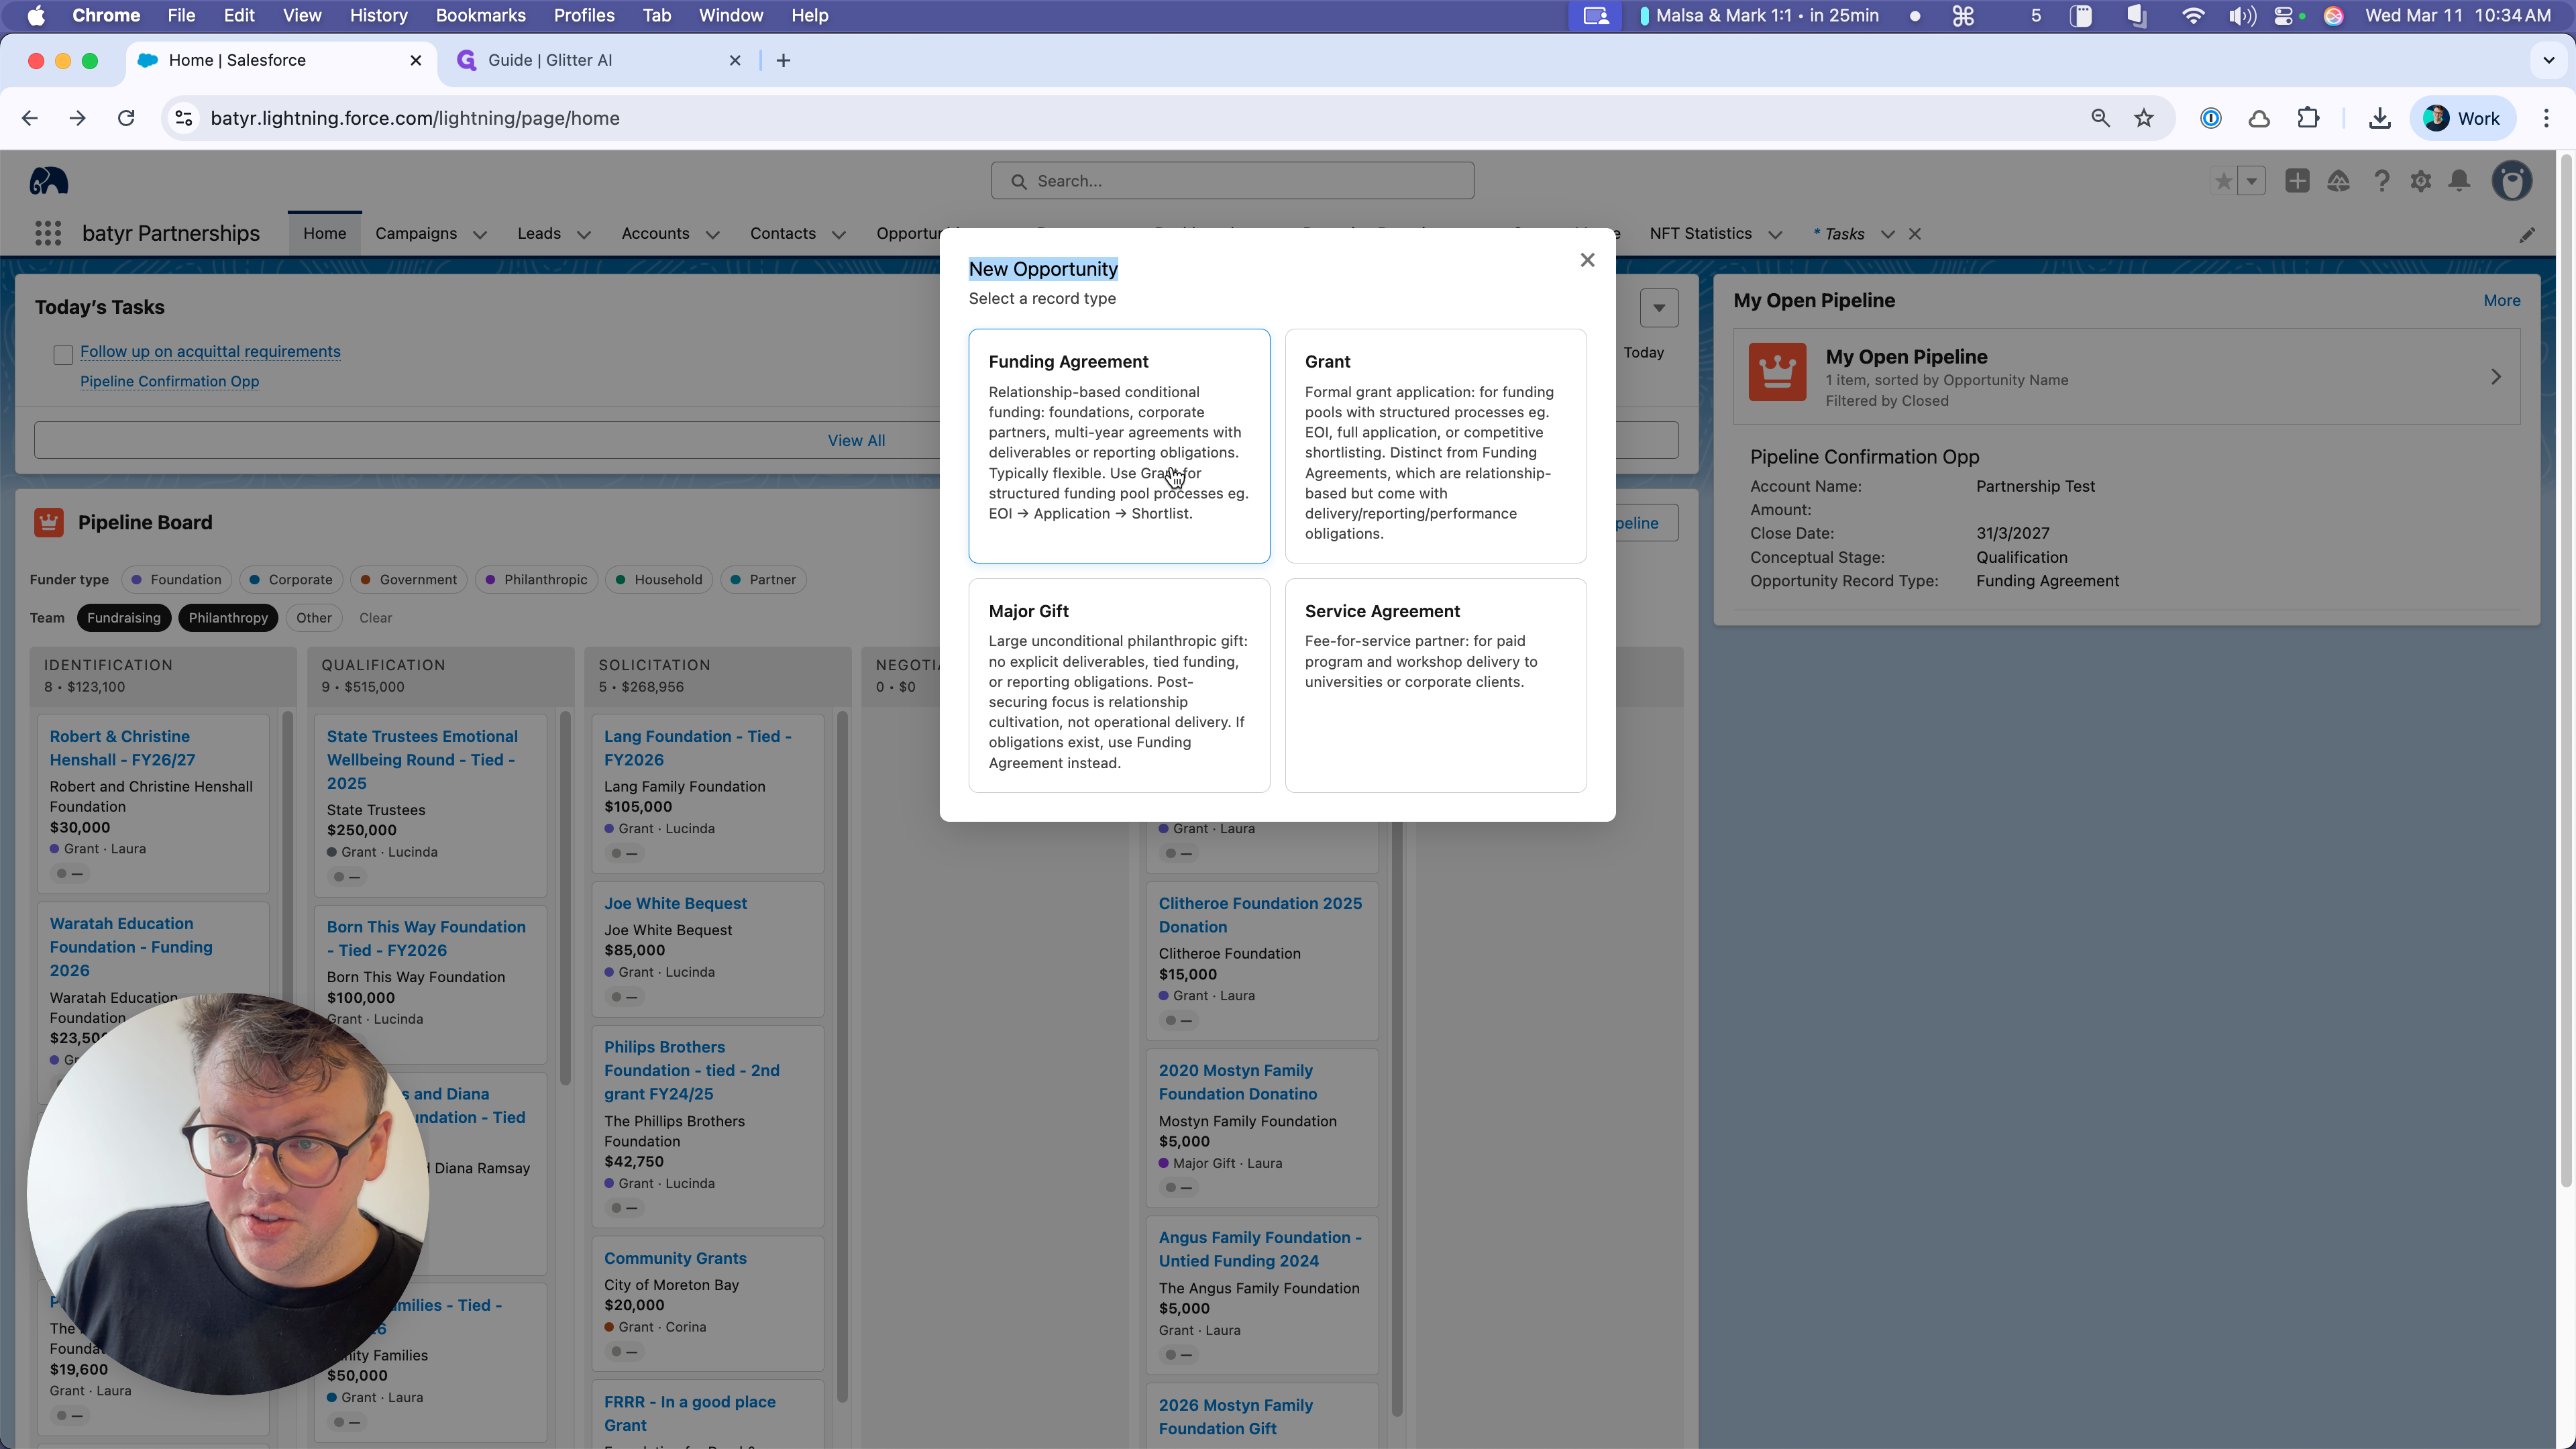The width and height of the screenshot is (2576, 1449).
Task: Open Salesforce Guidance Center icon
Action: pyautogui.click(x=2338, y=181)
